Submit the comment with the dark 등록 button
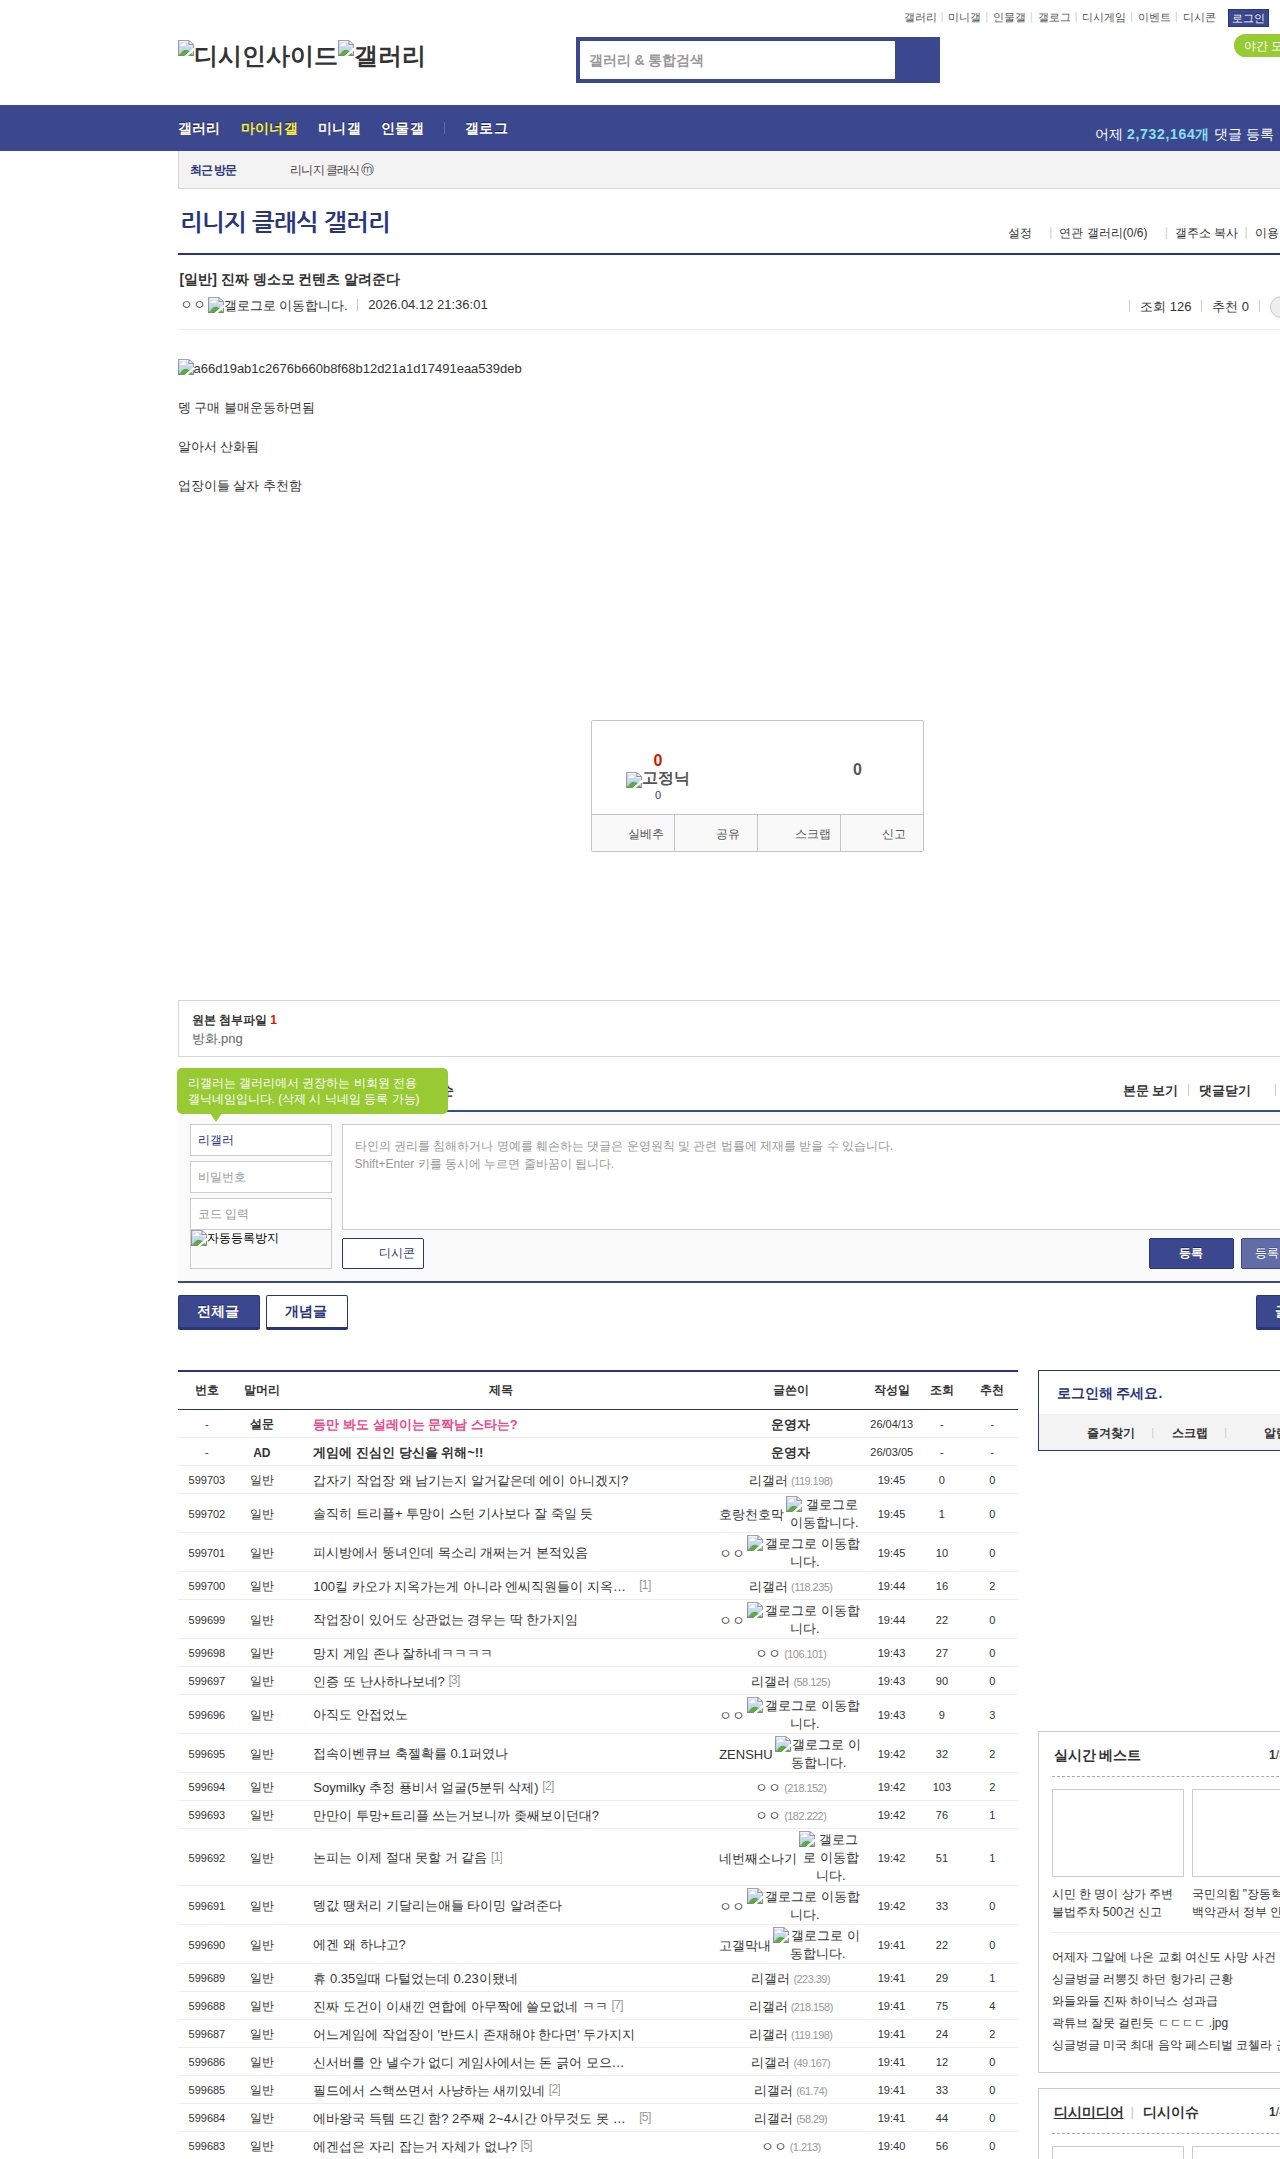1280x2159 pixels. pos(1190,1253)
